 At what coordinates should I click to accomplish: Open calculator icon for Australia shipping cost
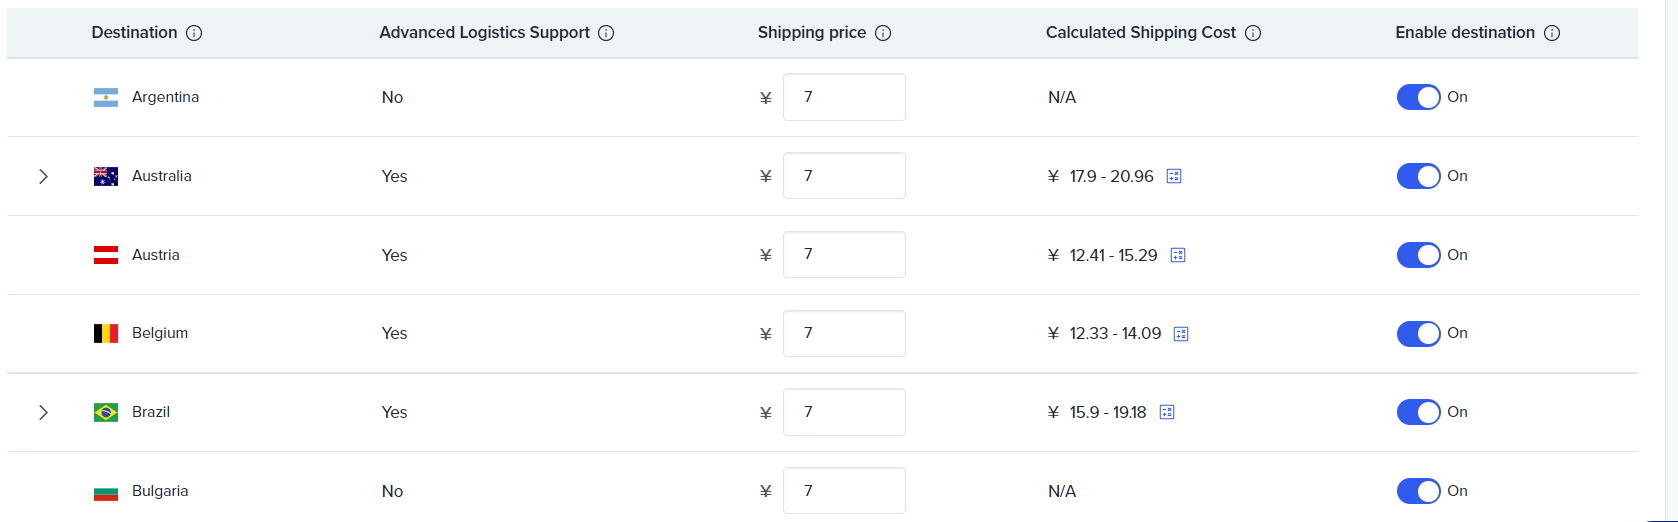pos(1174,176)
